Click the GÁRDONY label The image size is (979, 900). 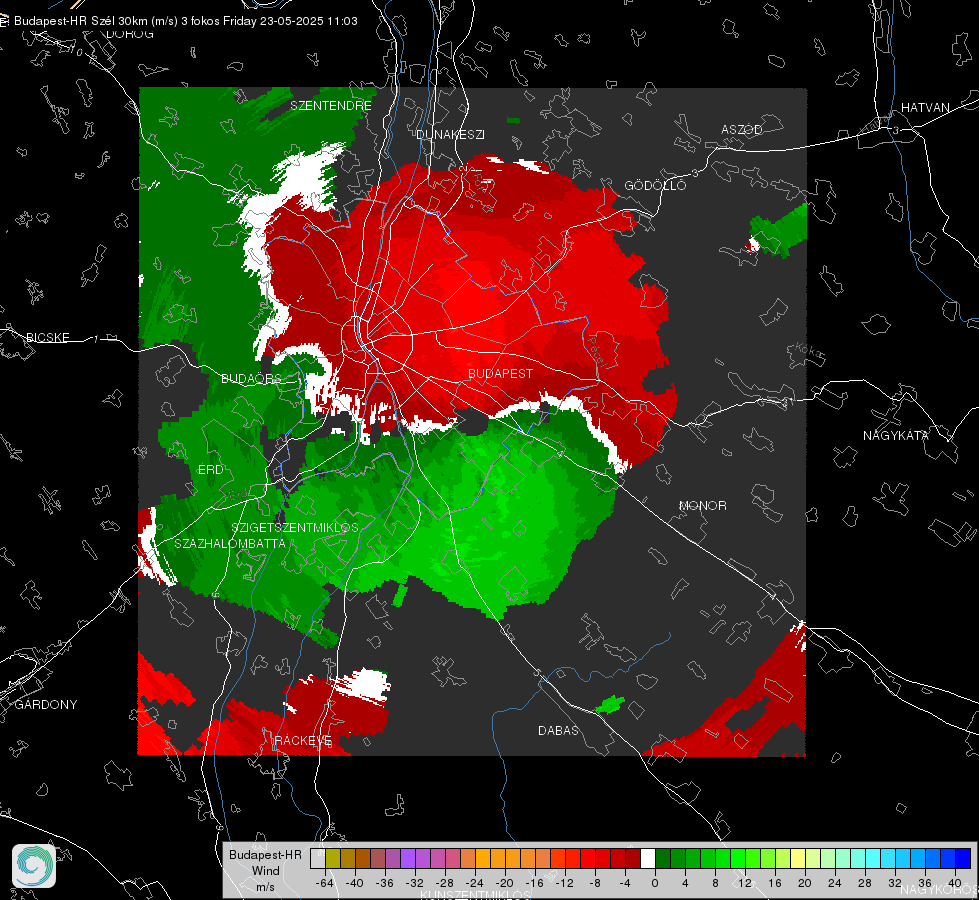click(46, 705)
